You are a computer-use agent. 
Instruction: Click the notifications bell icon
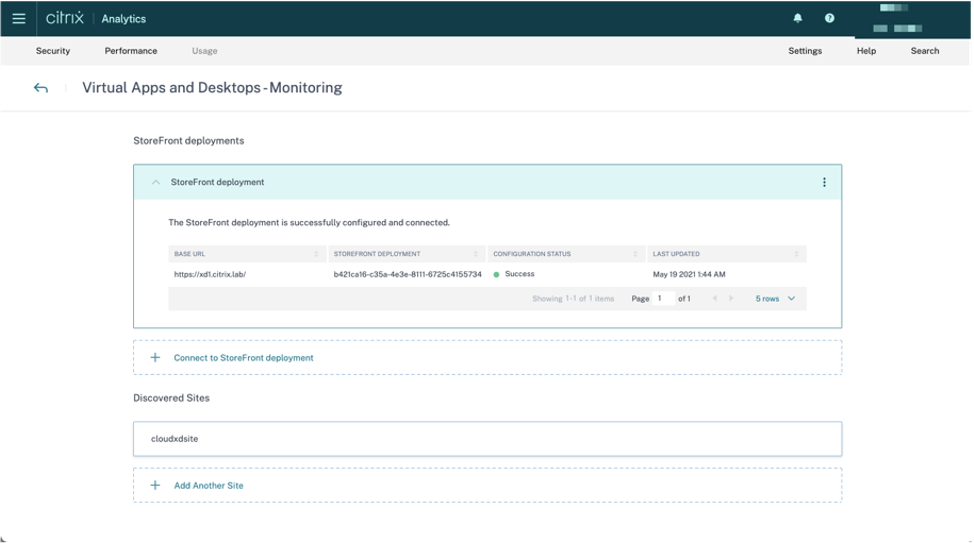click(x=797, y=18)
